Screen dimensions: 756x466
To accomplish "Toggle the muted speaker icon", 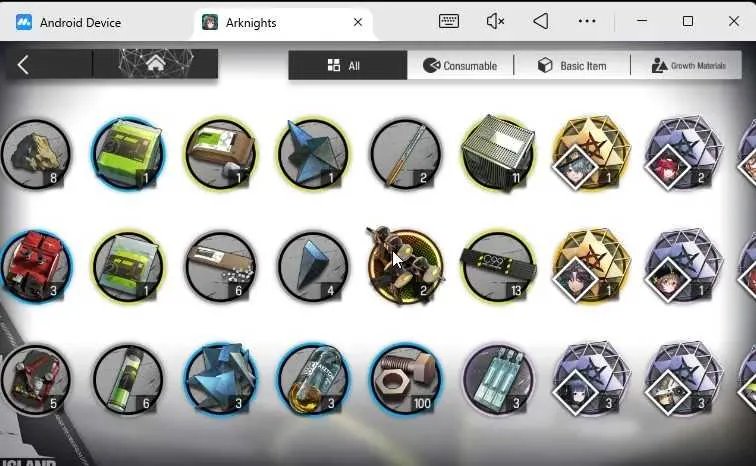I will tap(495, 21).
